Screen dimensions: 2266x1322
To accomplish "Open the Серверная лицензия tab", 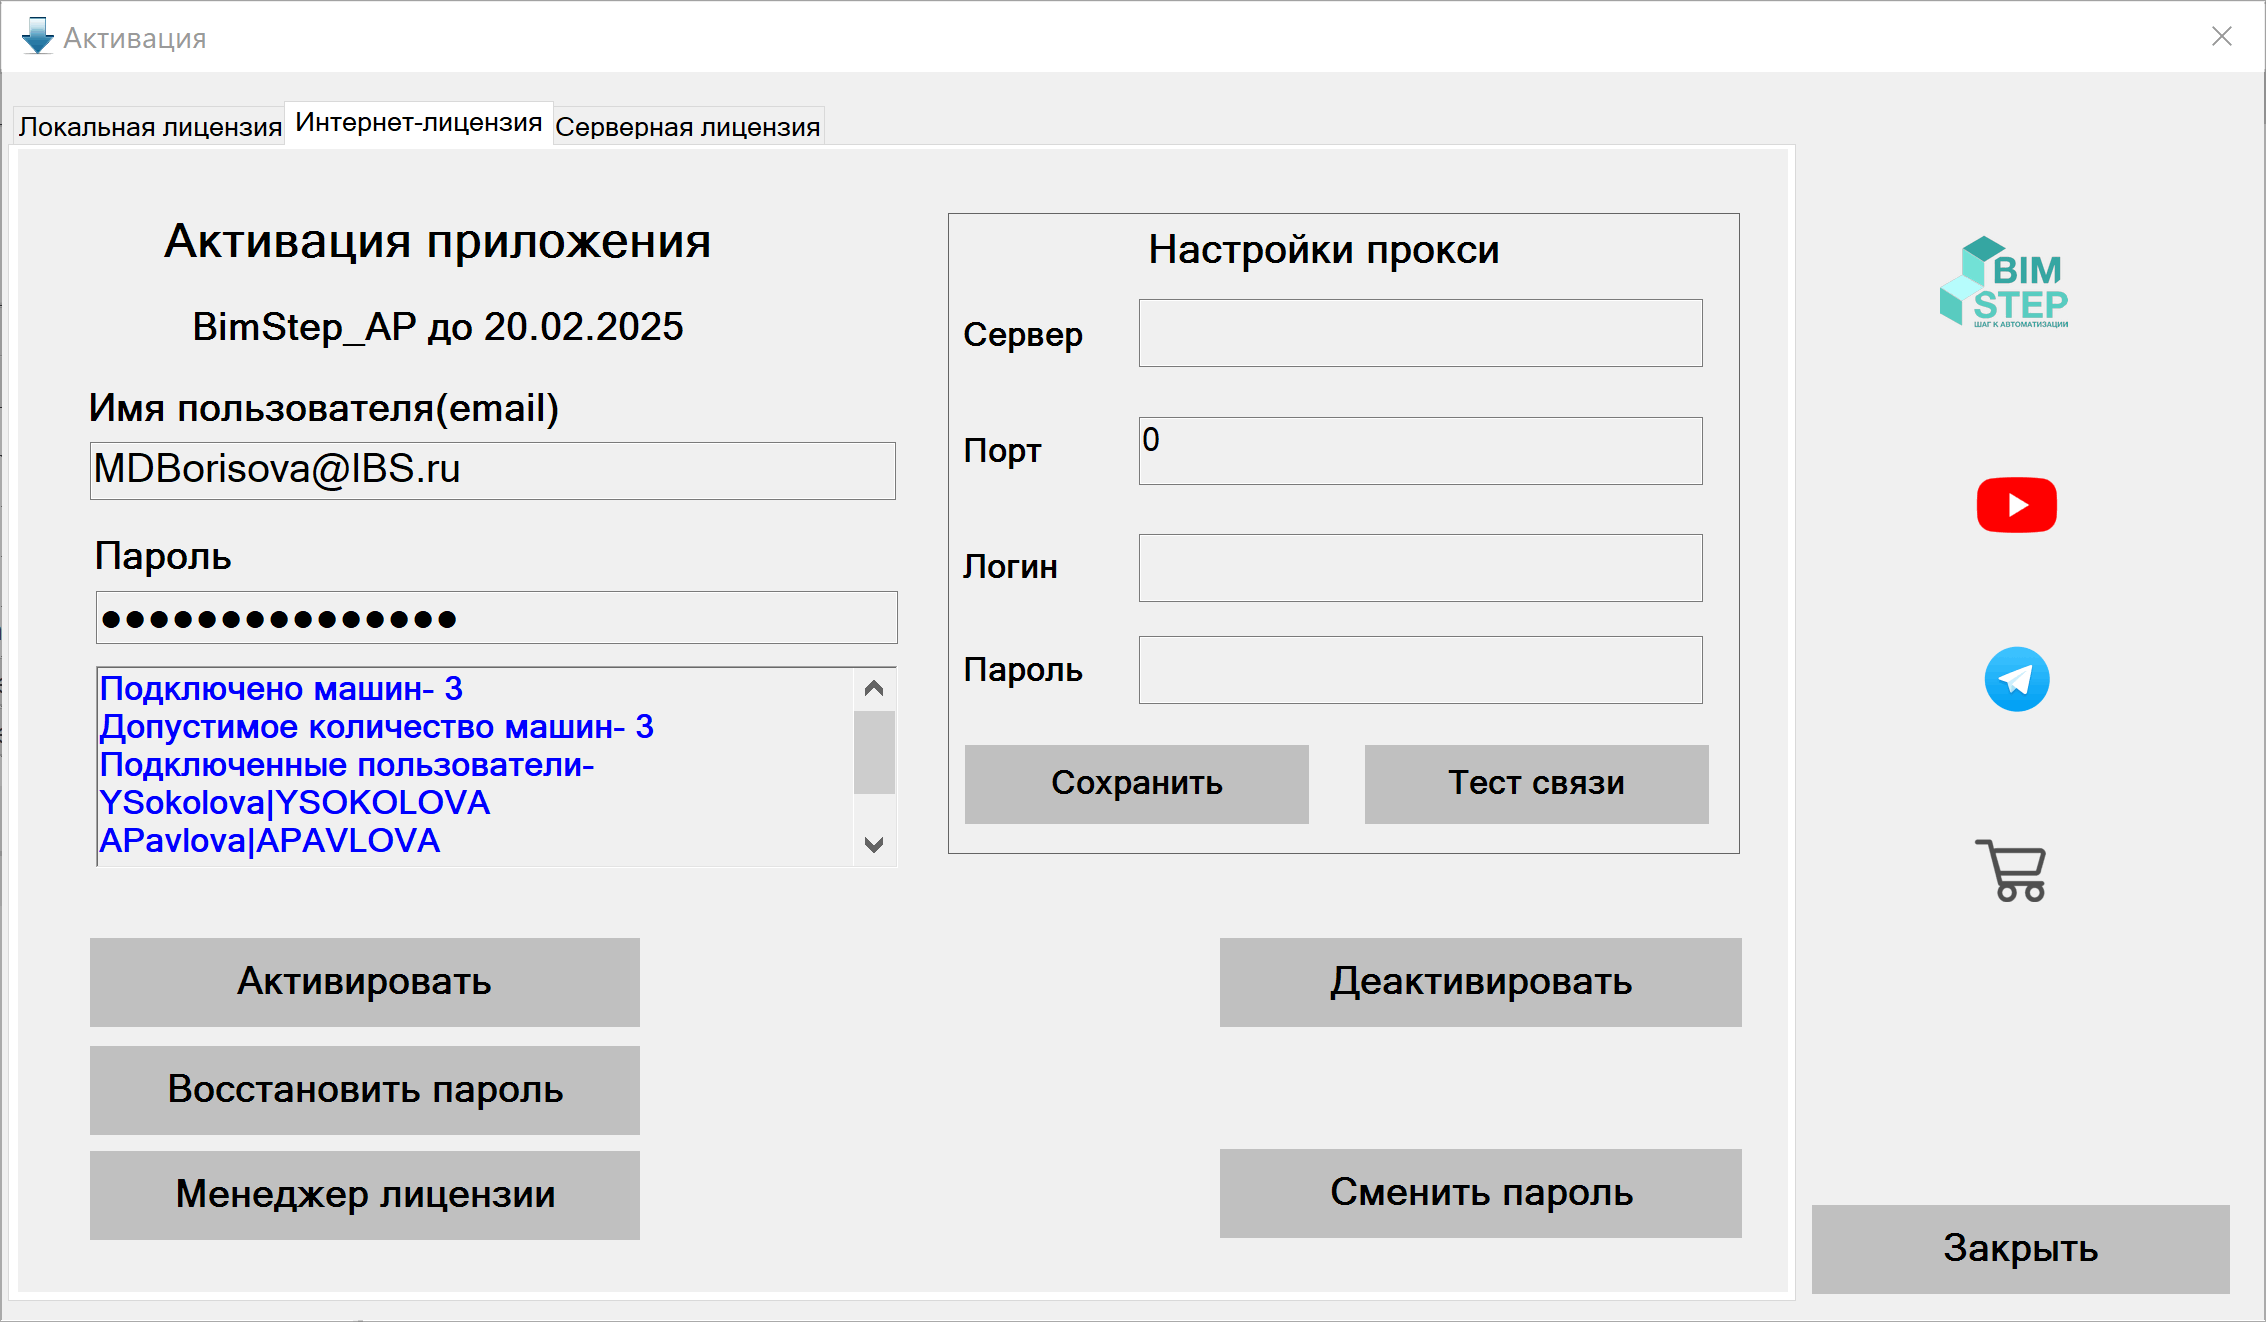I will coord(688,127).
